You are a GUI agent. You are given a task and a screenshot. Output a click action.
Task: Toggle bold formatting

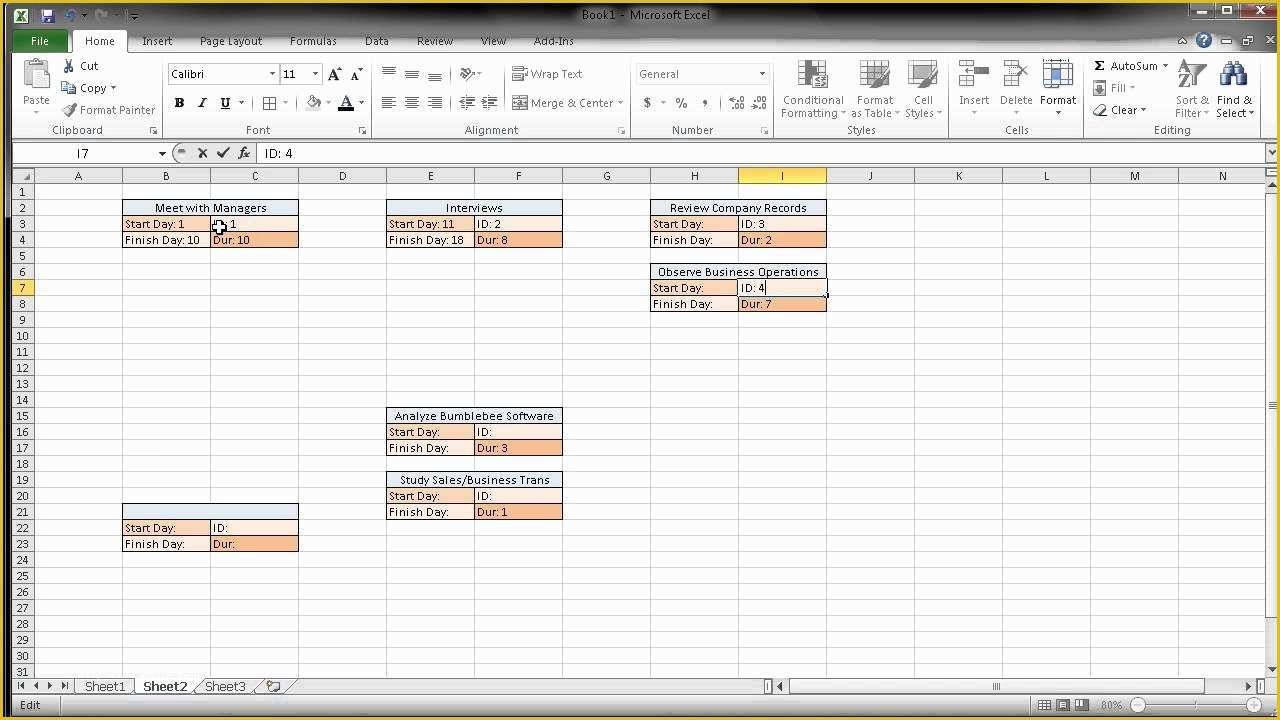(179, 102)
